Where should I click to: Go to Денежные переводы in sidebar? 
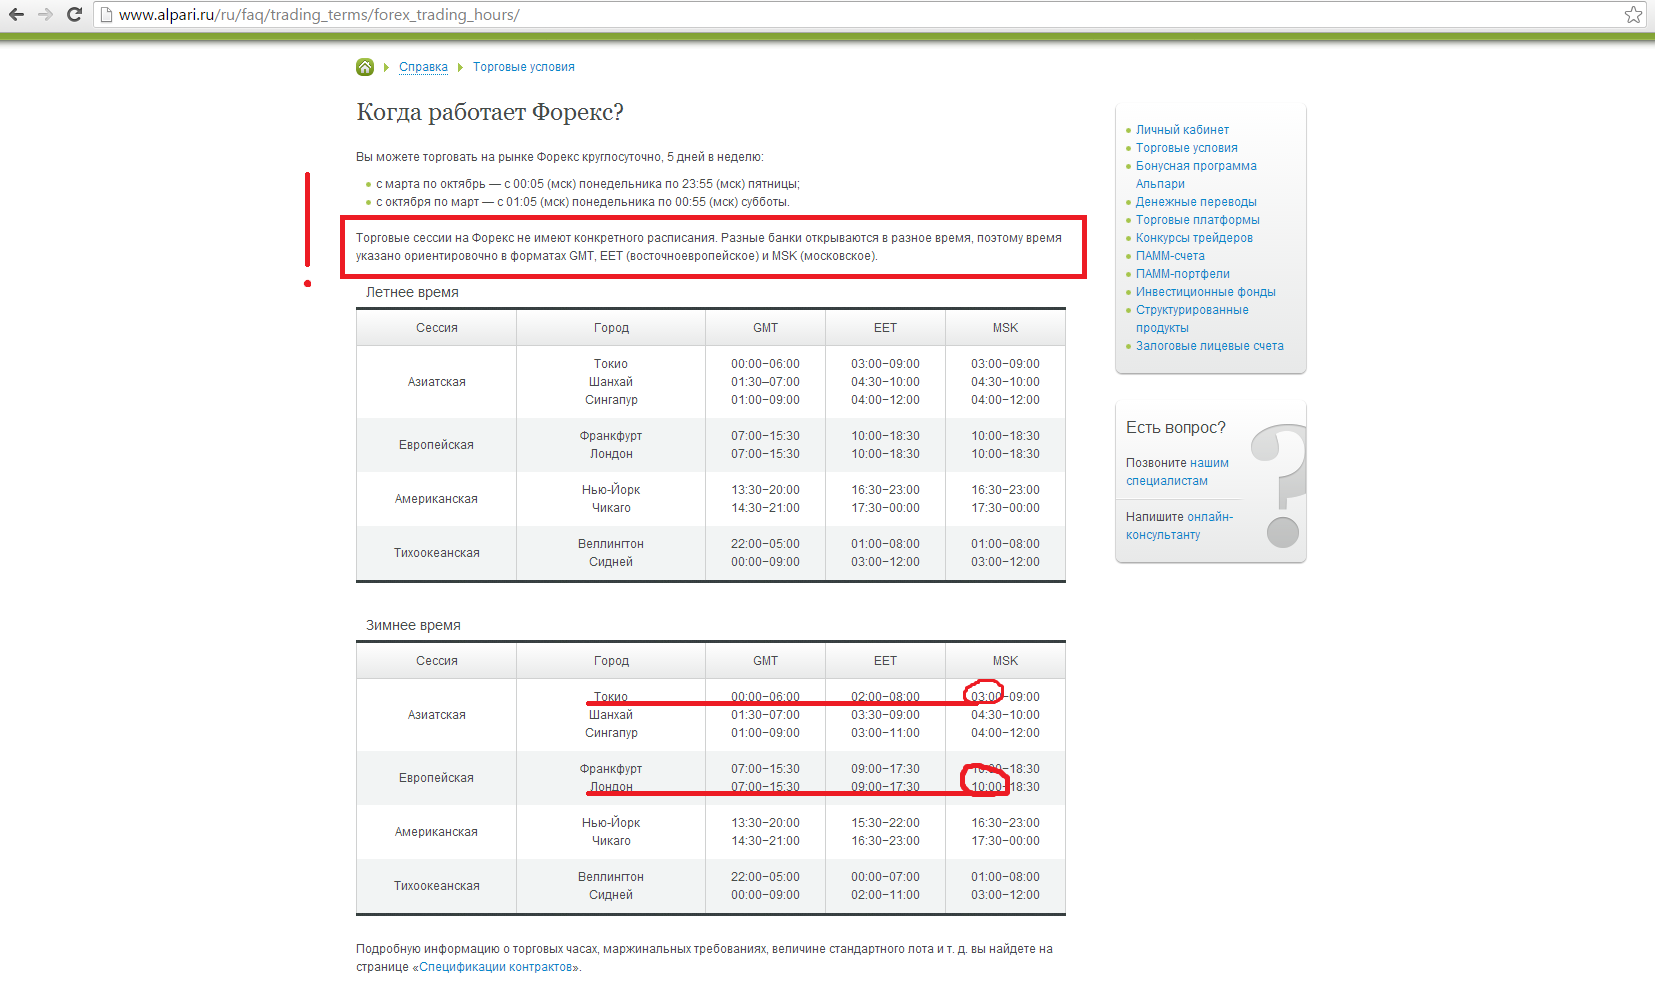pos(1196,202)
